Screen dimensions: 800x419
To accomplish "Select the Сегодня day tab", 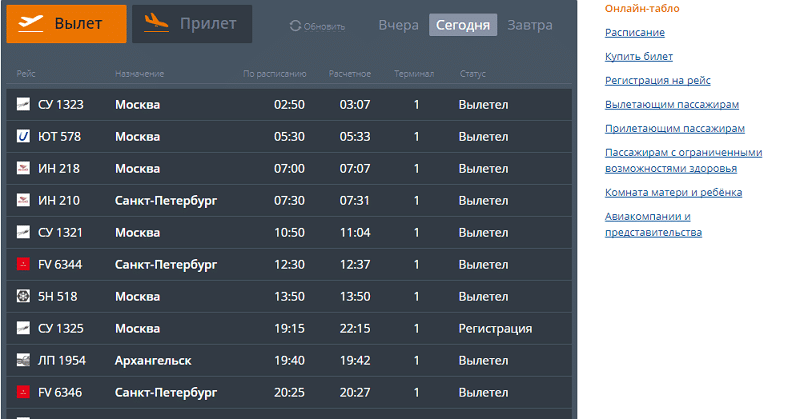I will tap(463, 25).
